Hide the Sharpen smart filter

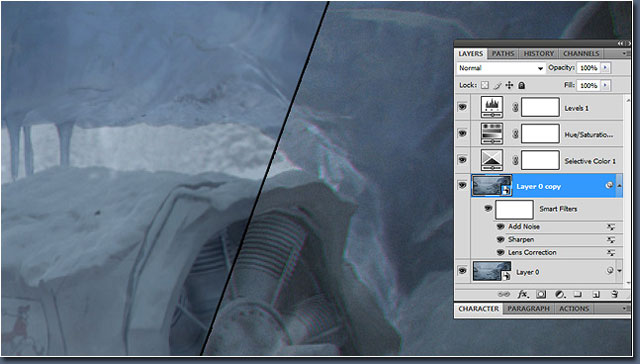pos(500,240)
